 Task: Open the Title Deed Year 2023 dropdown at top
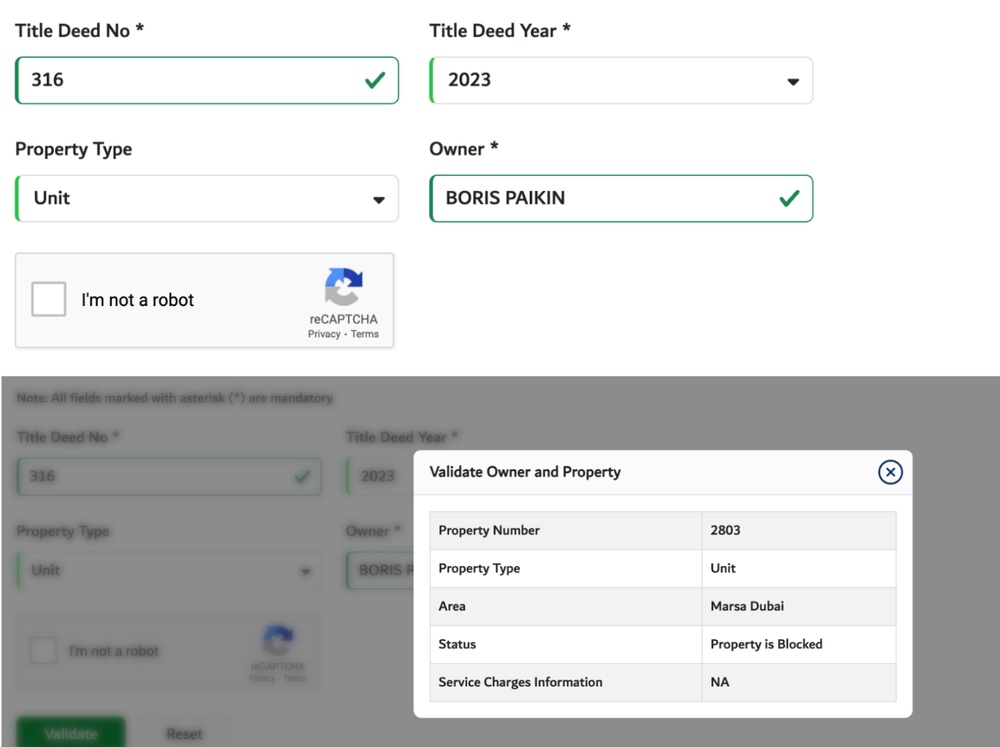792,81
